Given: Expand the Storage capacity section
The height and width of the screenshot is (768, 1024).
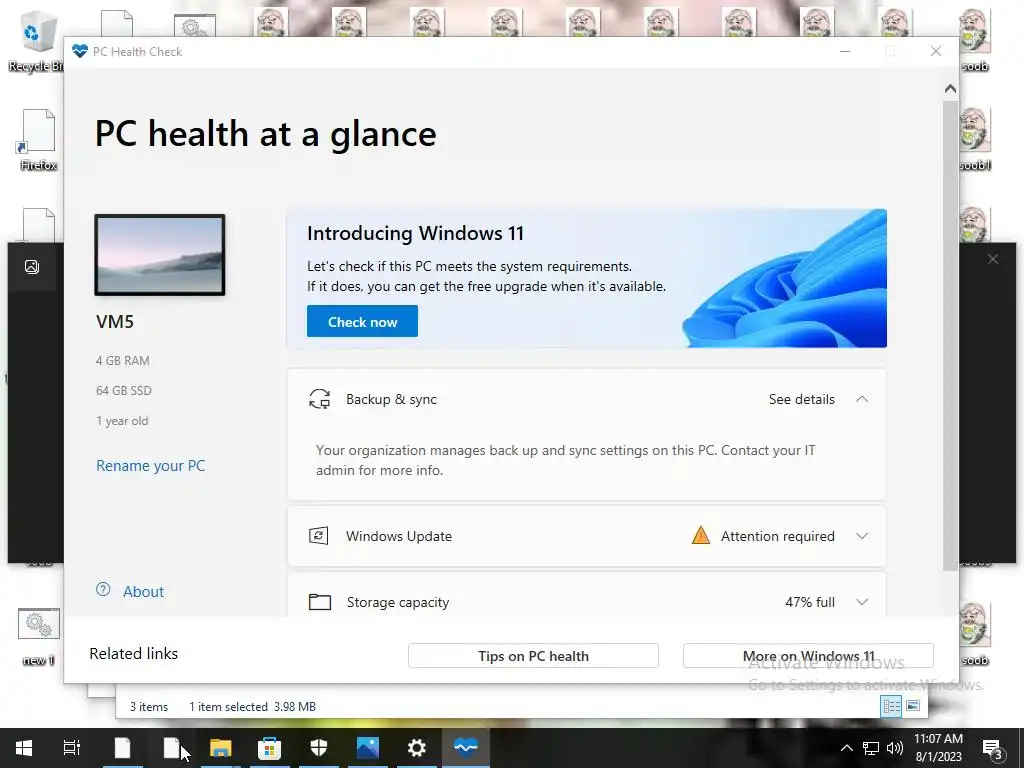Looking at the screenshot, I should [x=862, y=601].
